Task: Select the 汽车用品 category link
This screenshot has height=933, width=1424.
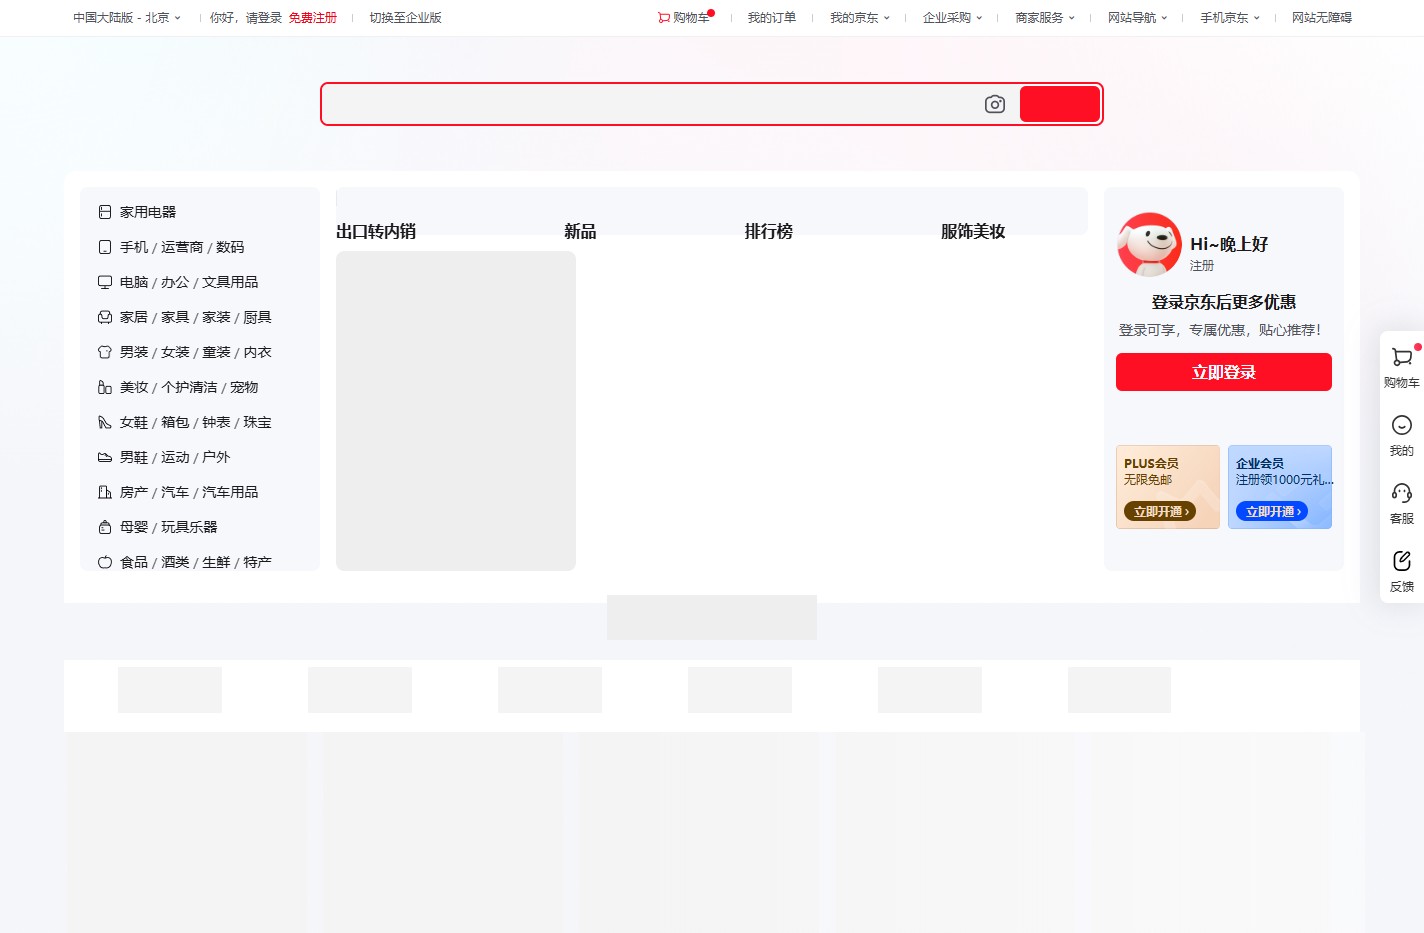Action: [x=230, y=492]
